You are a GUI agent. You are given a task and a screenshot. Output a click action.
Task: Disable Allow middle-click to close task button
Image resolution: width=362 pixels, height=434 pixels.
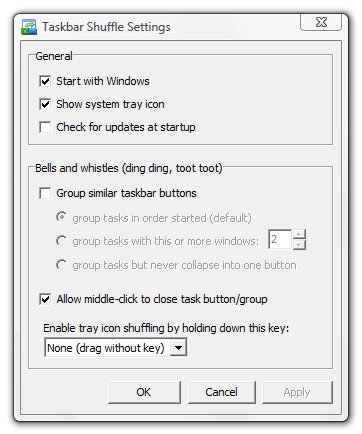[45, 299]
